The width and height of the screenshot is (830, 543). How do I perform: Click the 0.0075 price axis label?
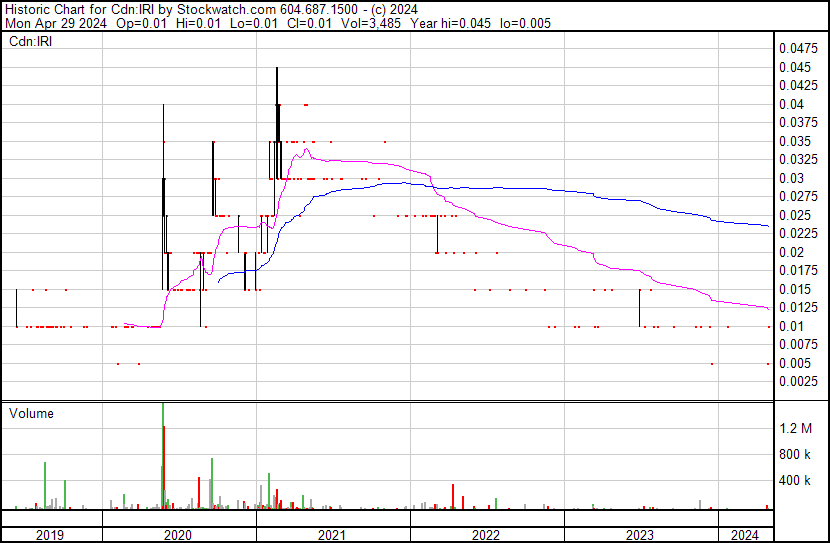798,345
